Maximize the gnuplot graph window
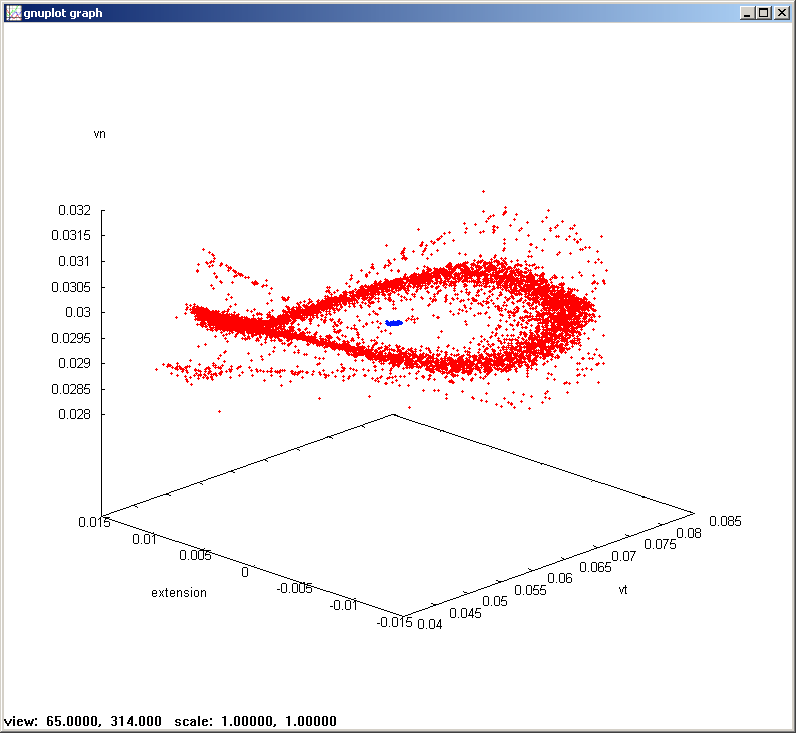The height and width of the screenshot is (733, 796). [763, 13]
